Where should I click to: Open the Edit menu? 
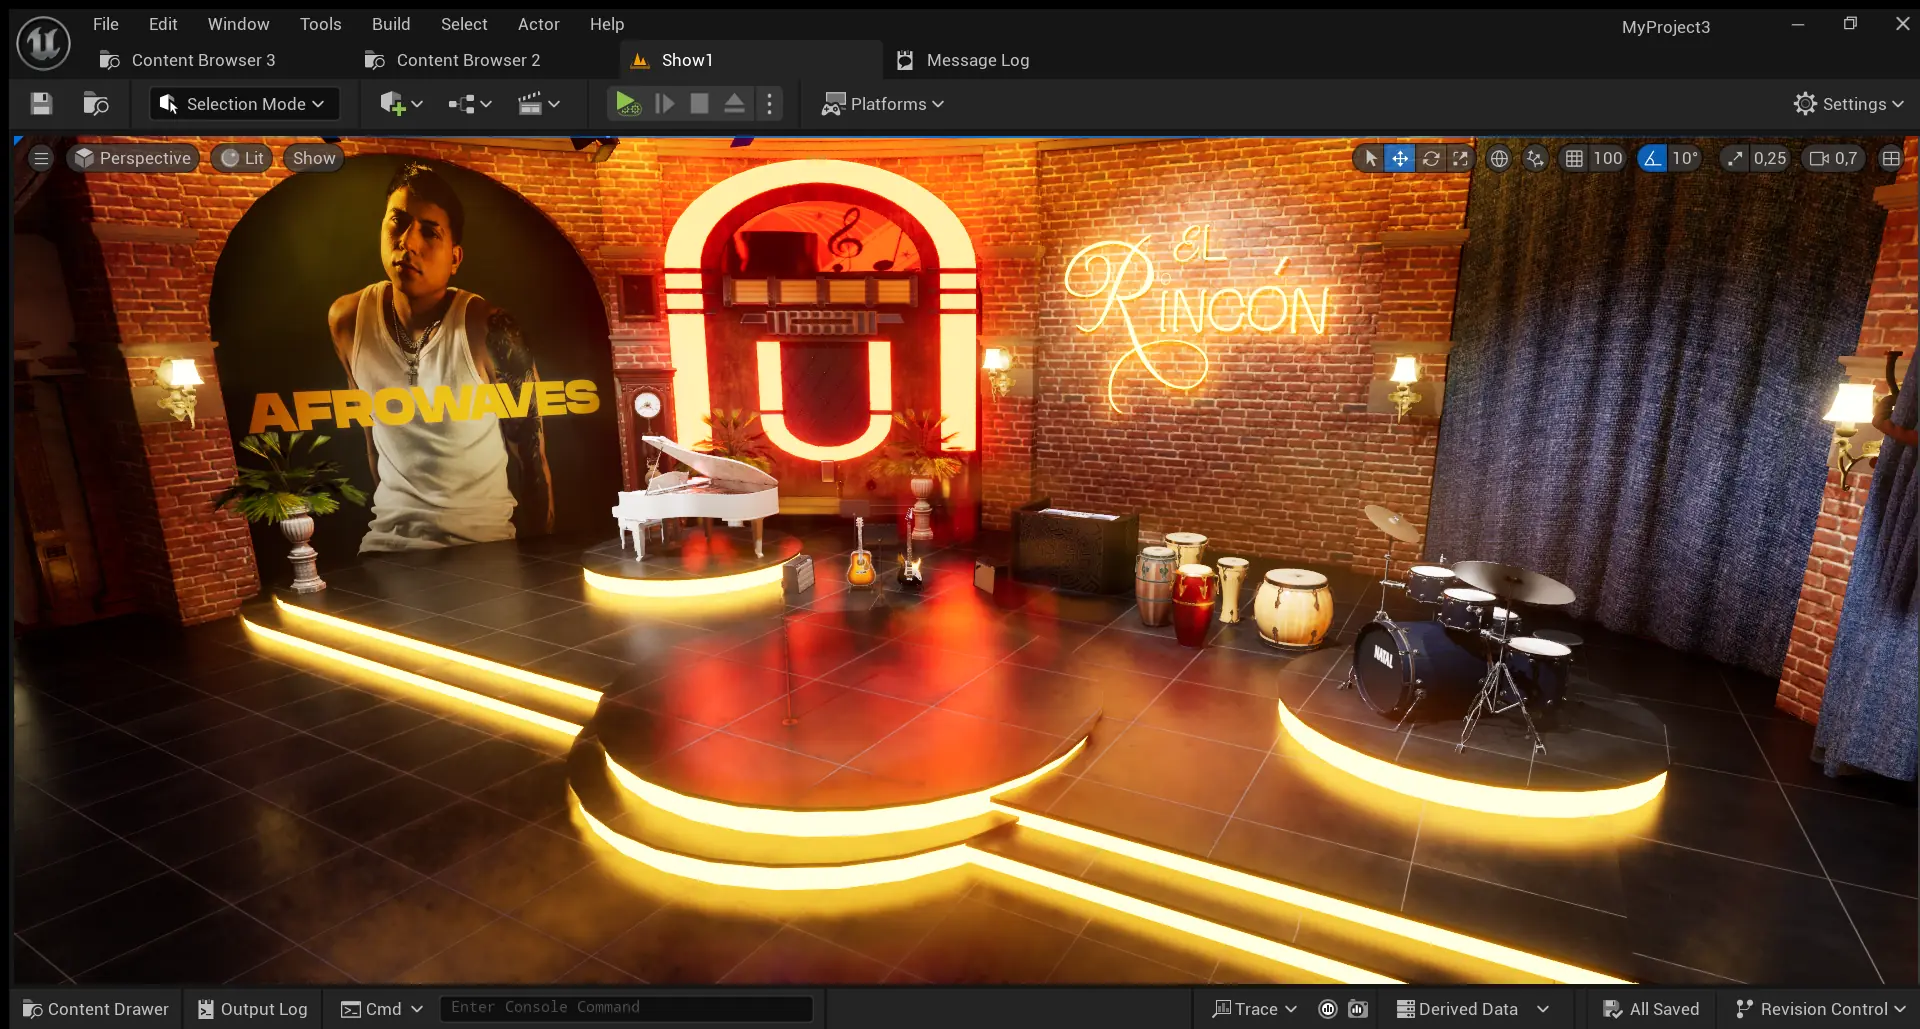(x=163, y=24)
